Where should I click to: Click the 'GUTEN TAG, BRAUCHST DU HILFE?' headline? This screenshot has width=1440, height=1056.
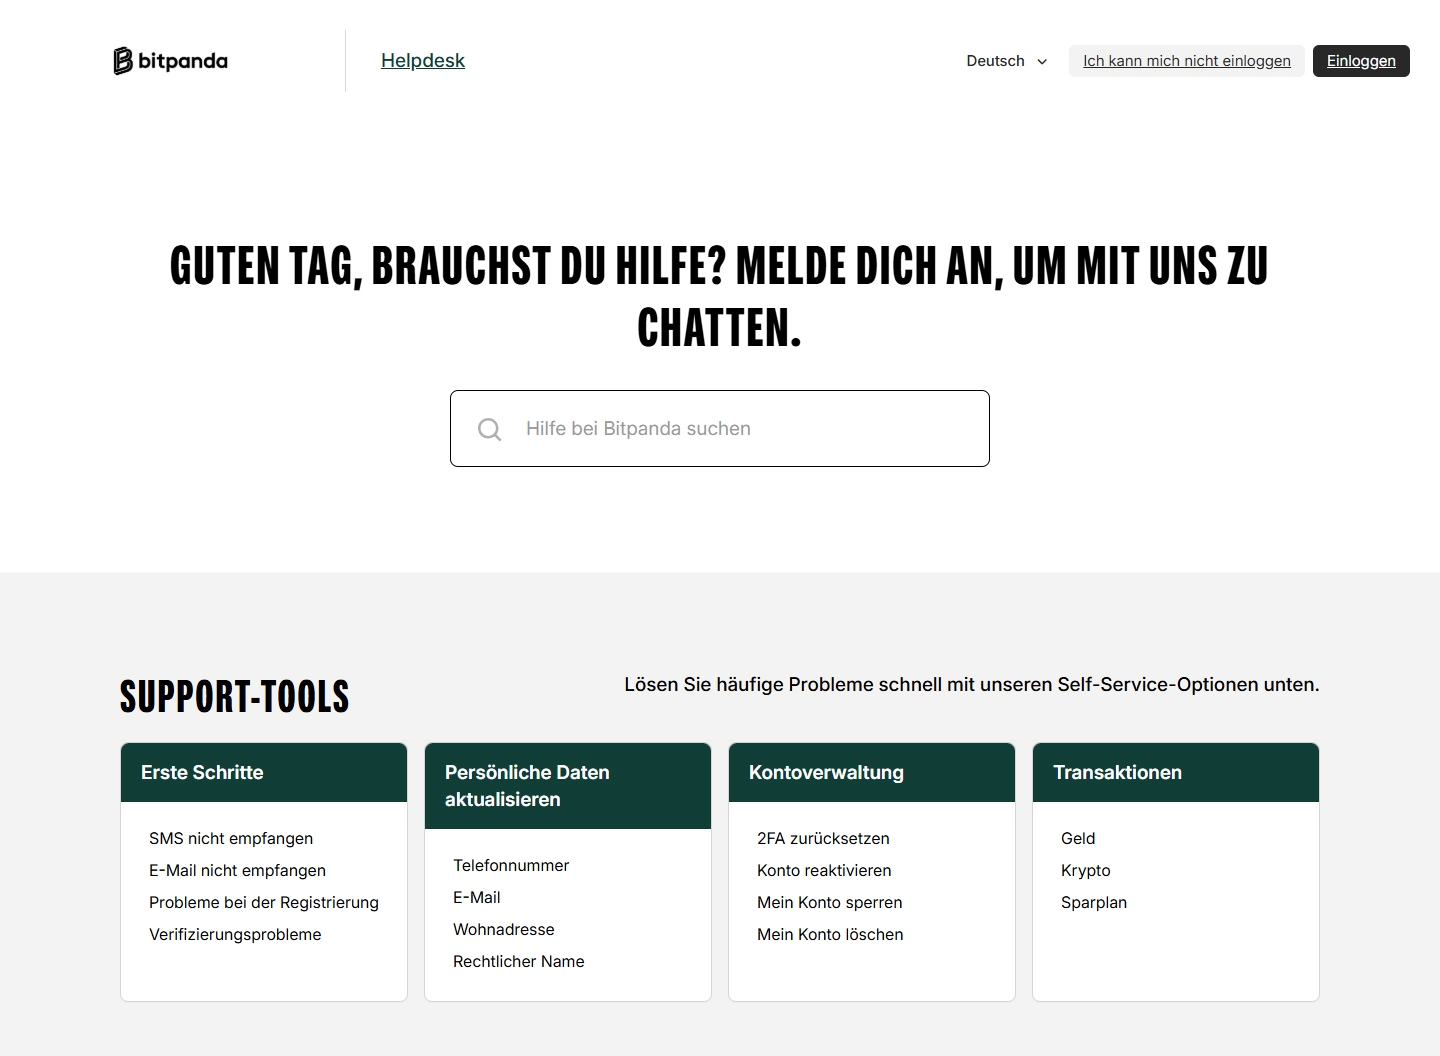click(719, 296)
